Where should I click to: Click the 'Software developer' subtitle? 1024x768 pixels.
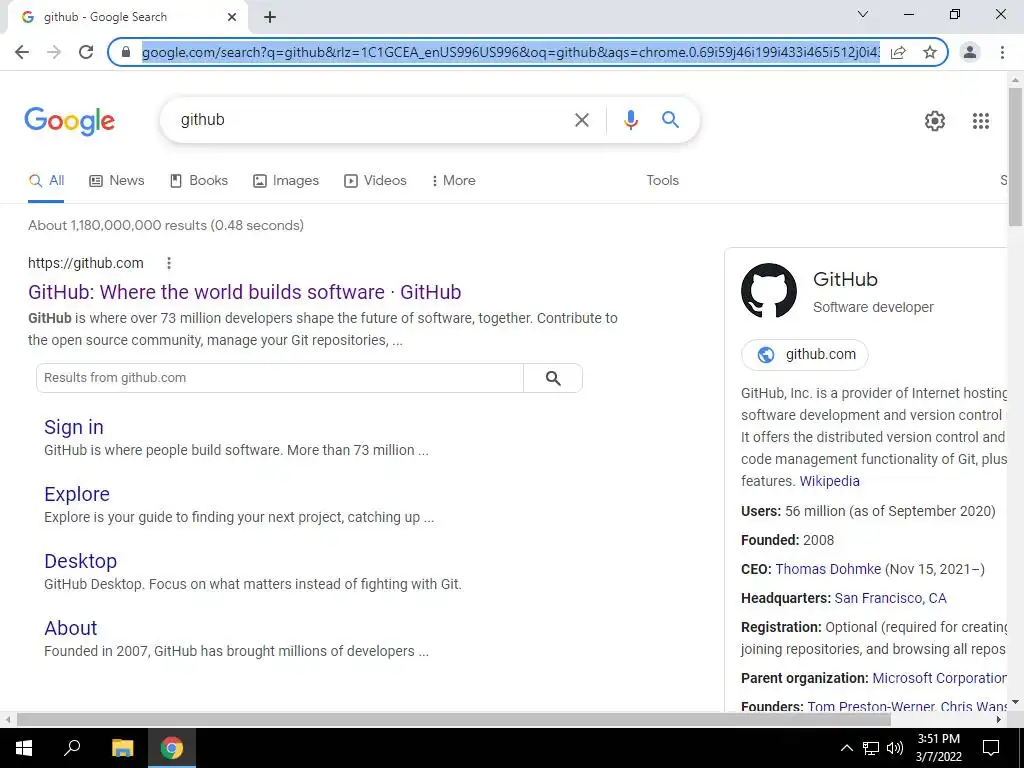tap(873, 307)
